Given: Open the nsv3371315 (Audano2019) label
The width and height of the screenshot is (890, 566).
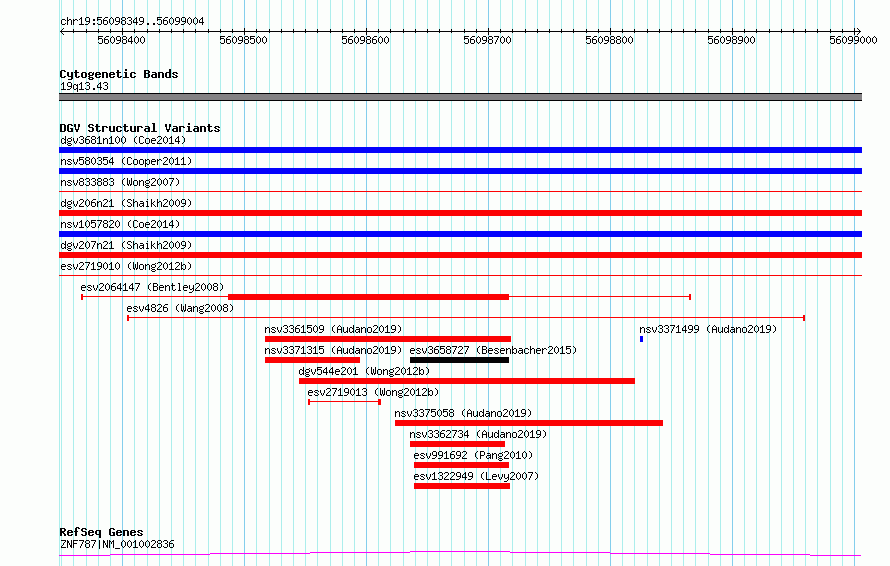Looking at the screenshot, I should 333,350.
